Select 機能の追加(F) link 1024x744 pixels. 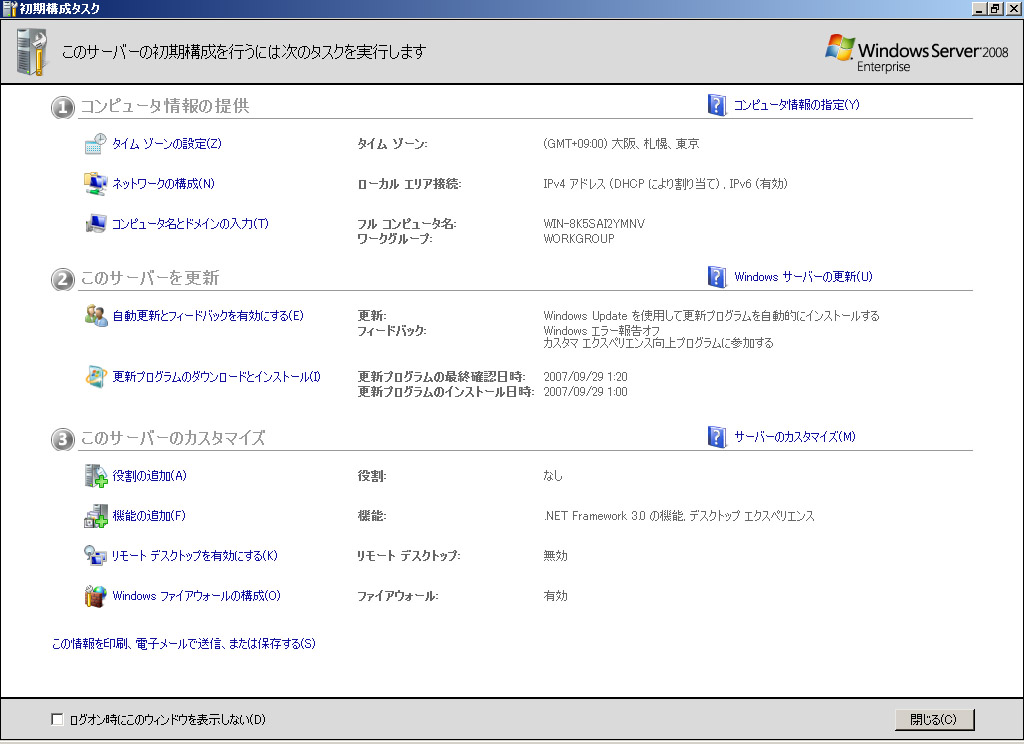click(149, 515)
